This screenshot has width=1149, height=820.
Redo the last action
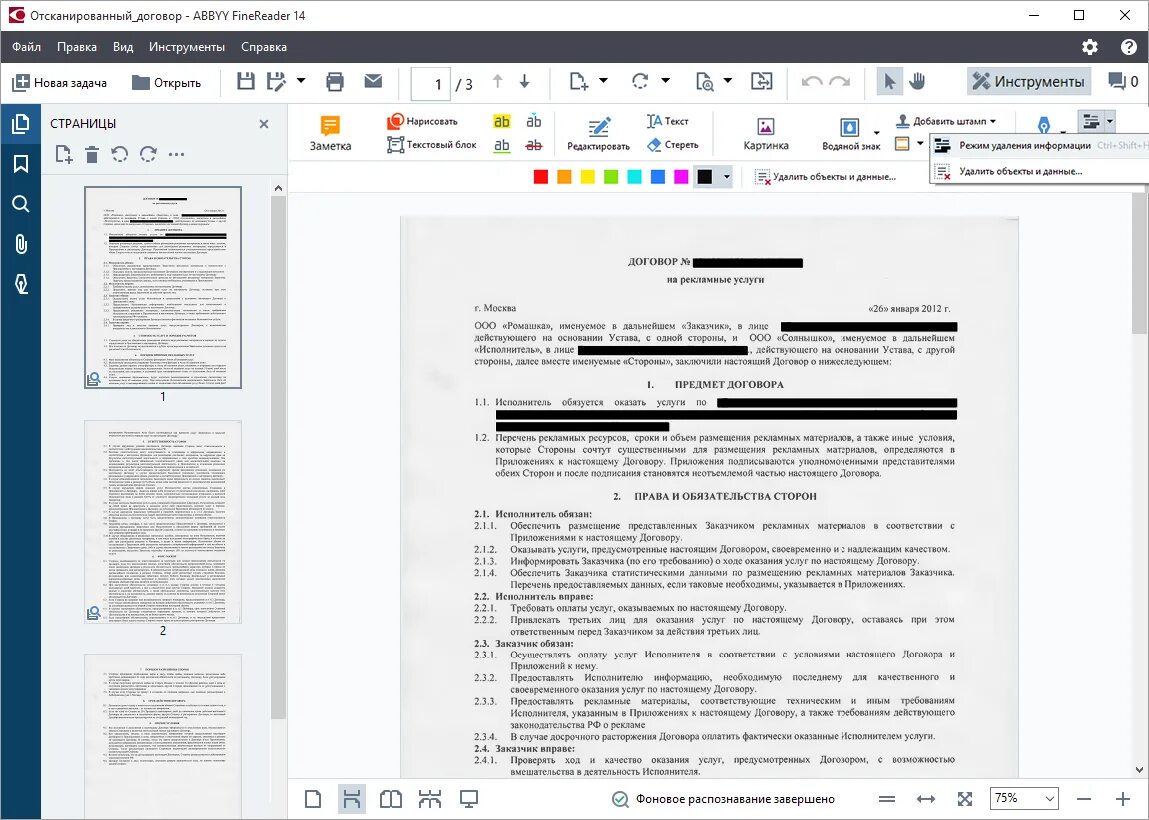click(840, 82)
